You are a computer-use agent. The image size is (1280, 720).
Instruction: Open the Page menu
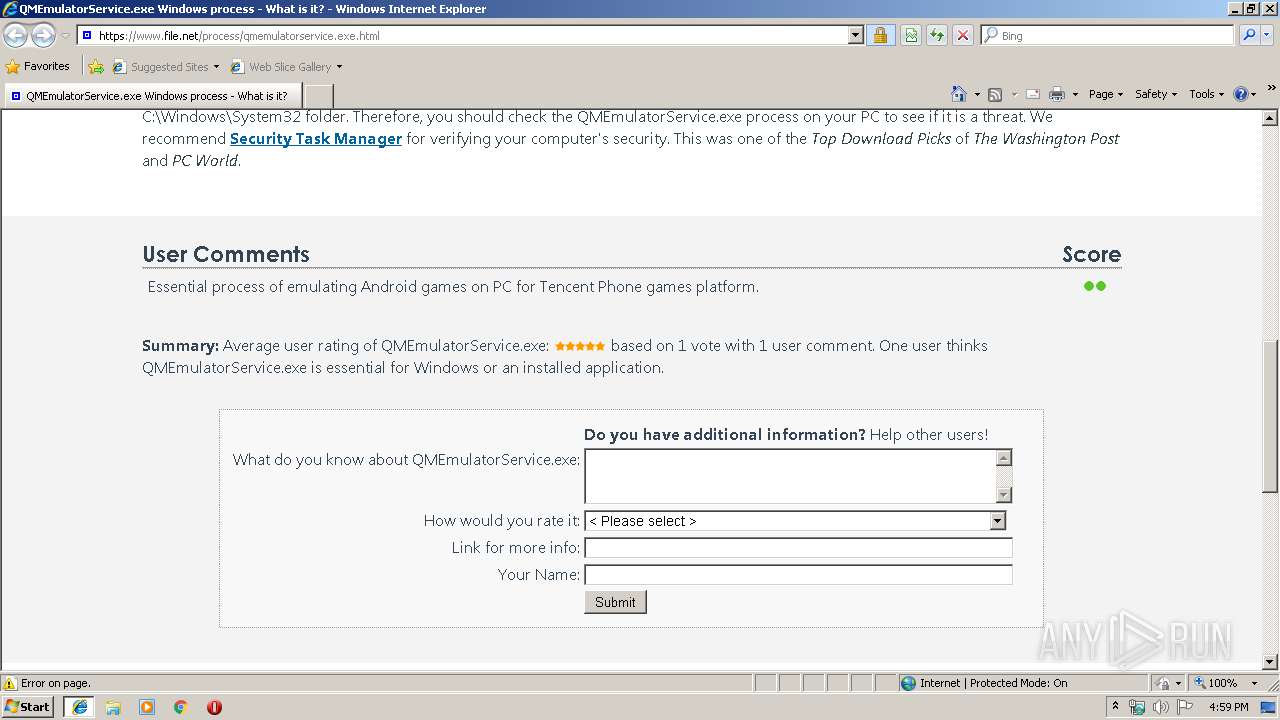point(1105,94)
